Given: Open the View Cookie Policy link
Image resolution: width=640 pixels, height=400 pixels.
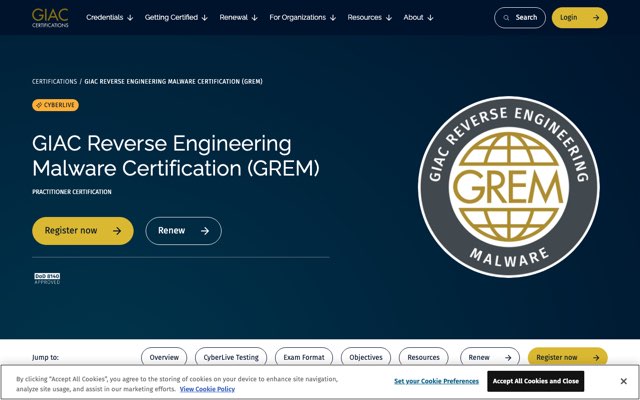Looking at the screenshot, I should (207, 389).
